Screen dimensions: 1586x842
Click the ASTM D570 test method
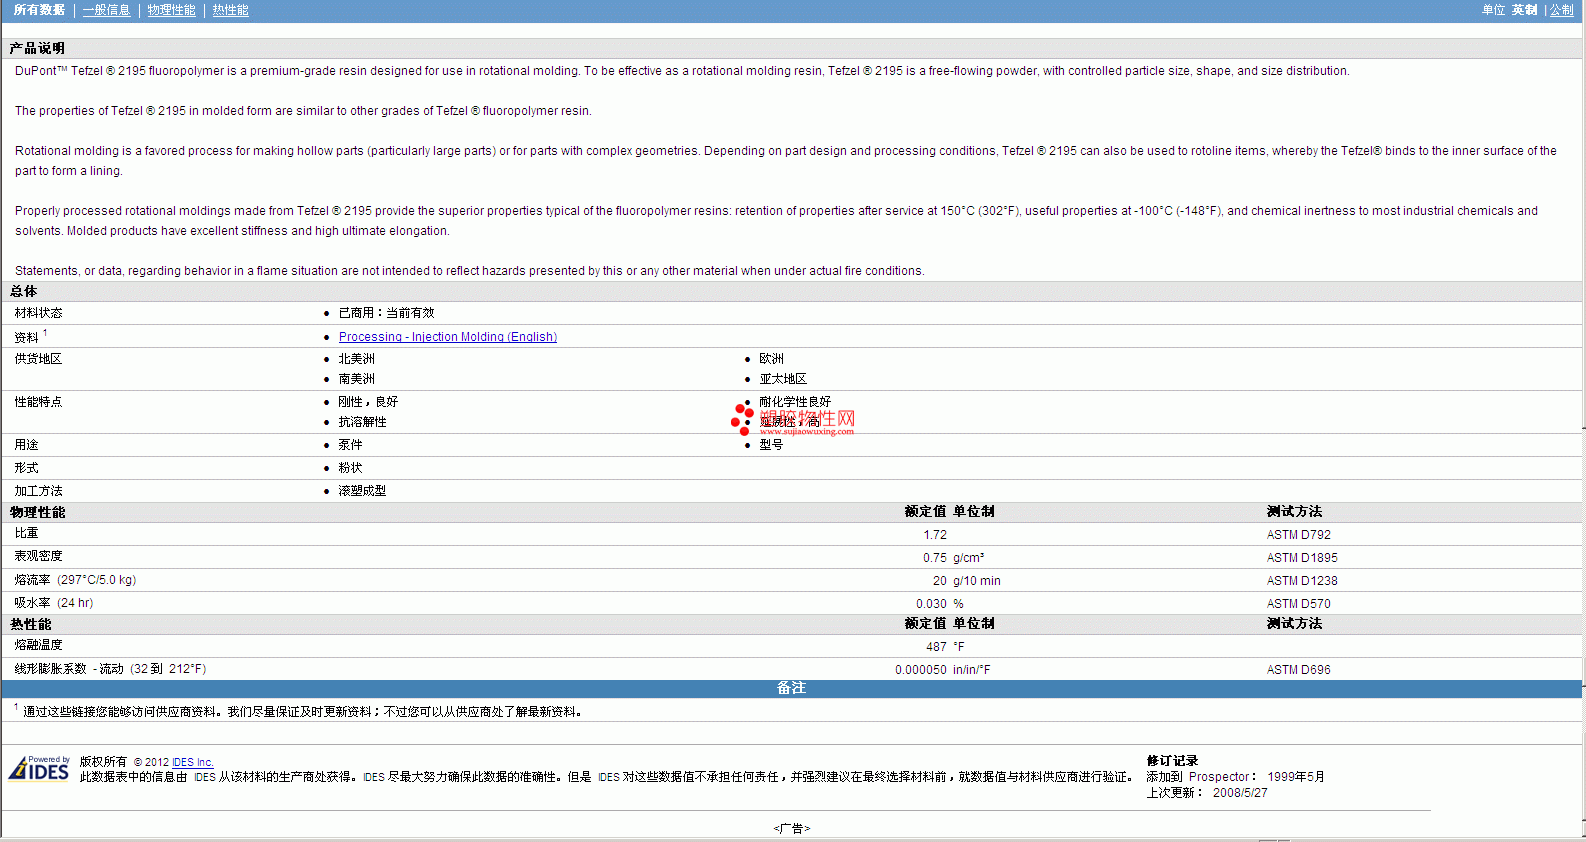1299,604
